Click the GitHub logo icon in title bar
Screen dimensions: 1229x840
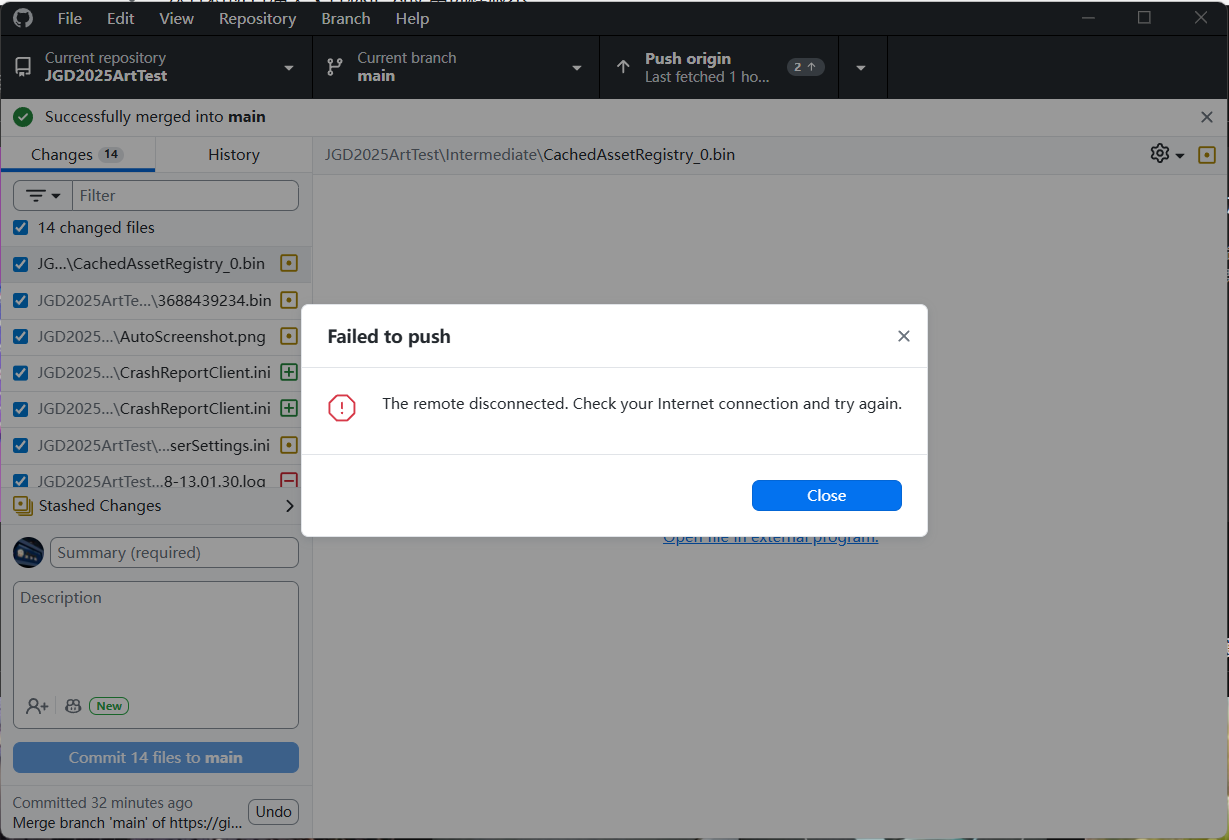(22, 18)
